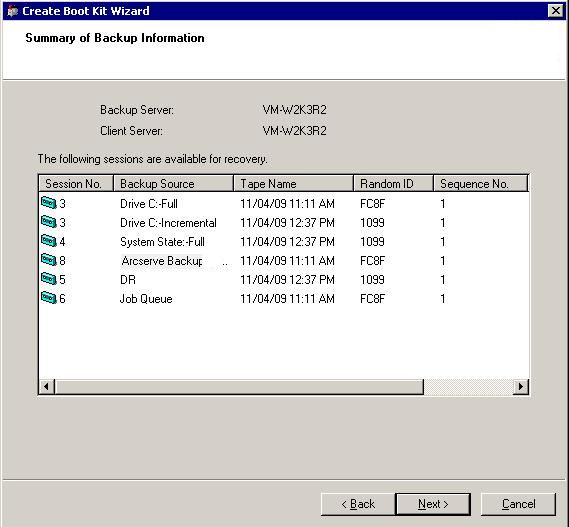The width and height of the screenshot is (569, 527).
Task: Cancel the wizard
Action: (x=518, y=504)
